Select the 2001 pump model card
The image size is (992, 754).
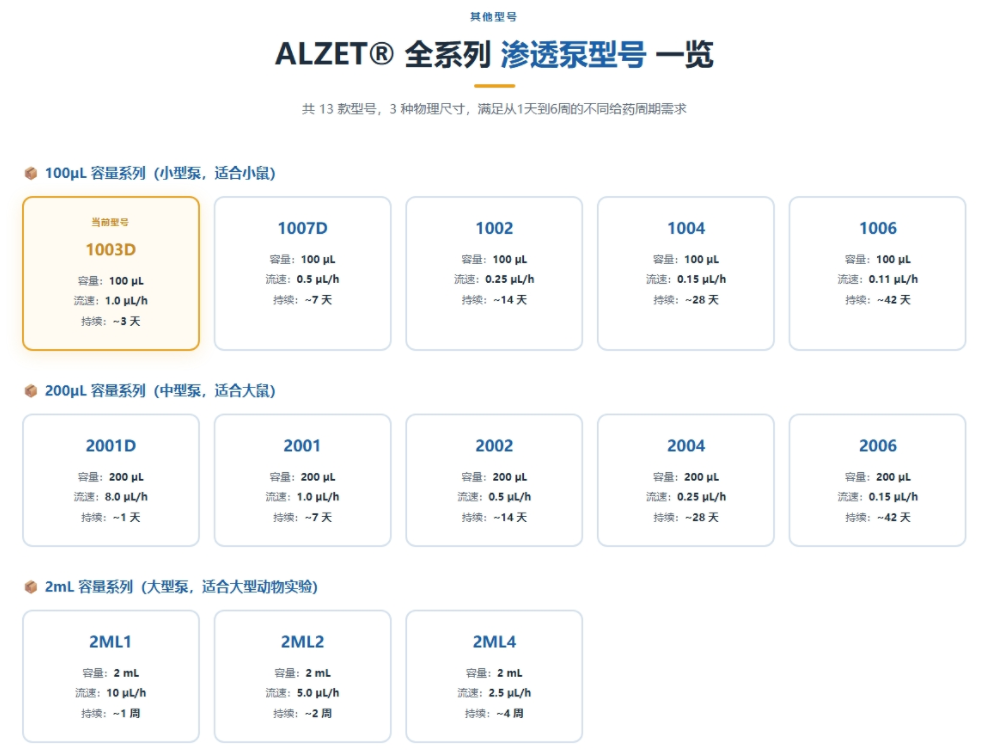tap(302, 479)
